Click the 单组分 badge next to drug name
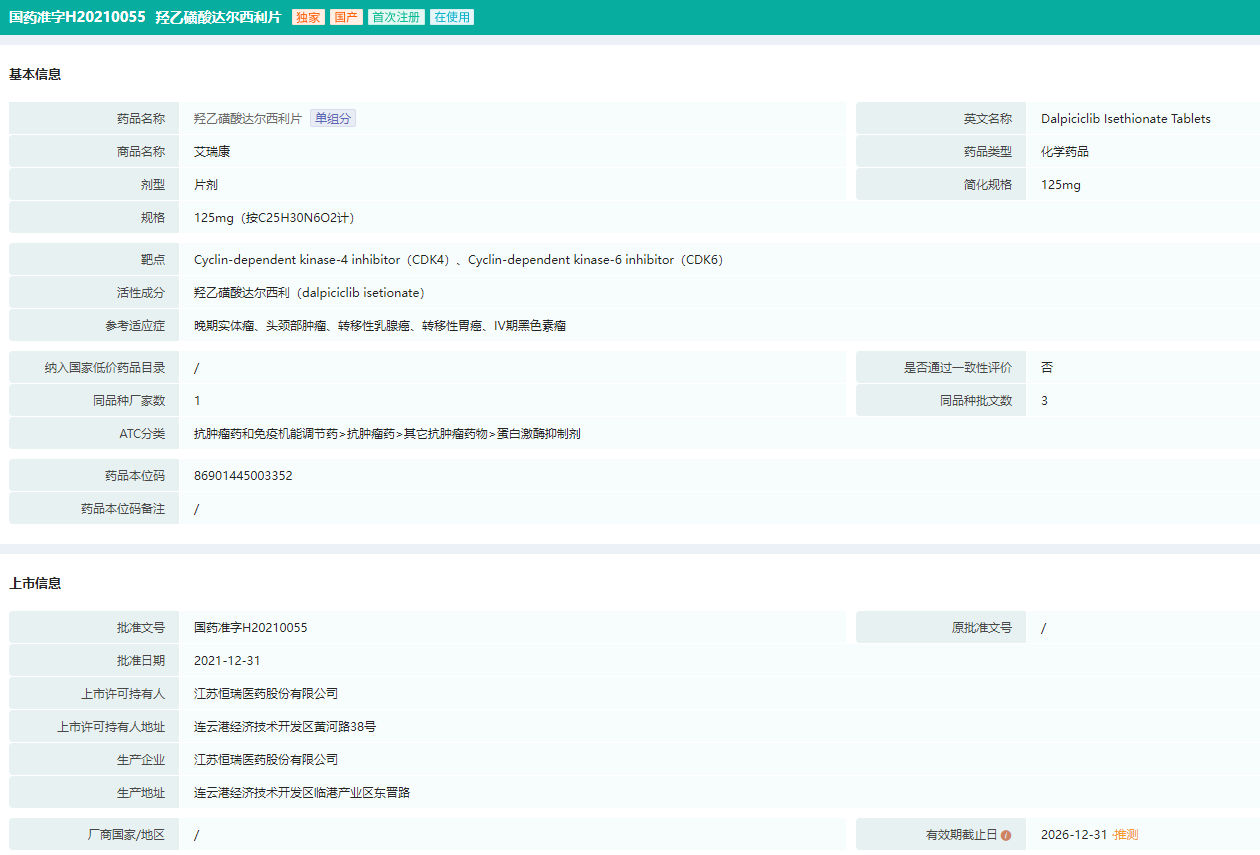Viewport: 1260px width, 855px height. pyautogui.click(x=333, y=118)
